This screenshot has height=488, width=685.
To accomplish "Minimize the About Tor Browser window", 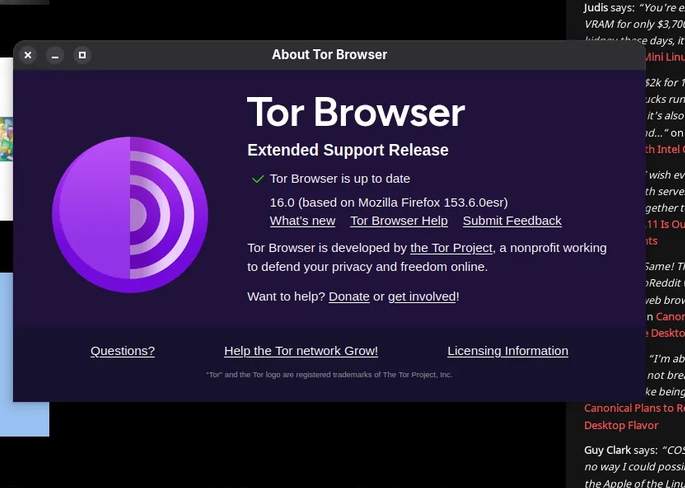I will (x=55, y=55).
